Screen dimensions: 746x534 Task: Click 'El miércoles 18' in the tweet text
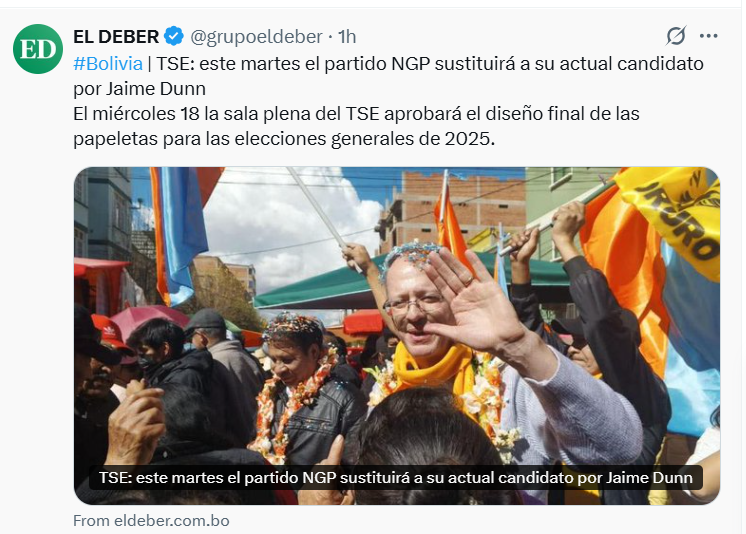pyautogui.click(x=137, y=114)
